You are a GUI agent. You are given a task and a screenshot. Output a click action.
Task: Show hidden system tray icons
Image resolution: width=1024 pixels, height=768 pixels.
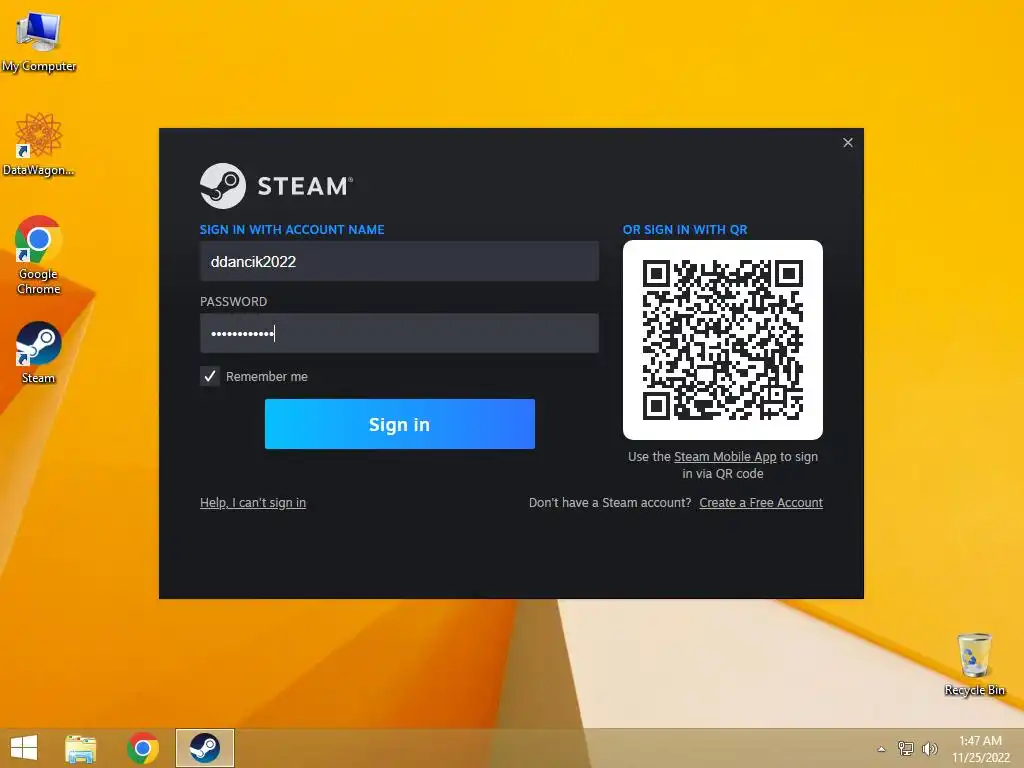point(881,749)
